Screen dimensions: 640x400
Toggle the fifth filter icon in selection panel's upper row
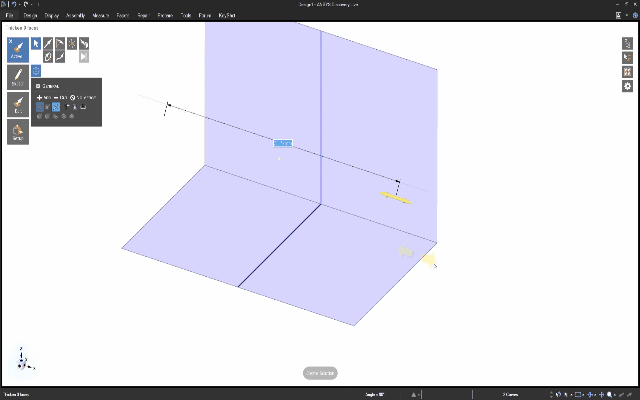tap(75, 107)
